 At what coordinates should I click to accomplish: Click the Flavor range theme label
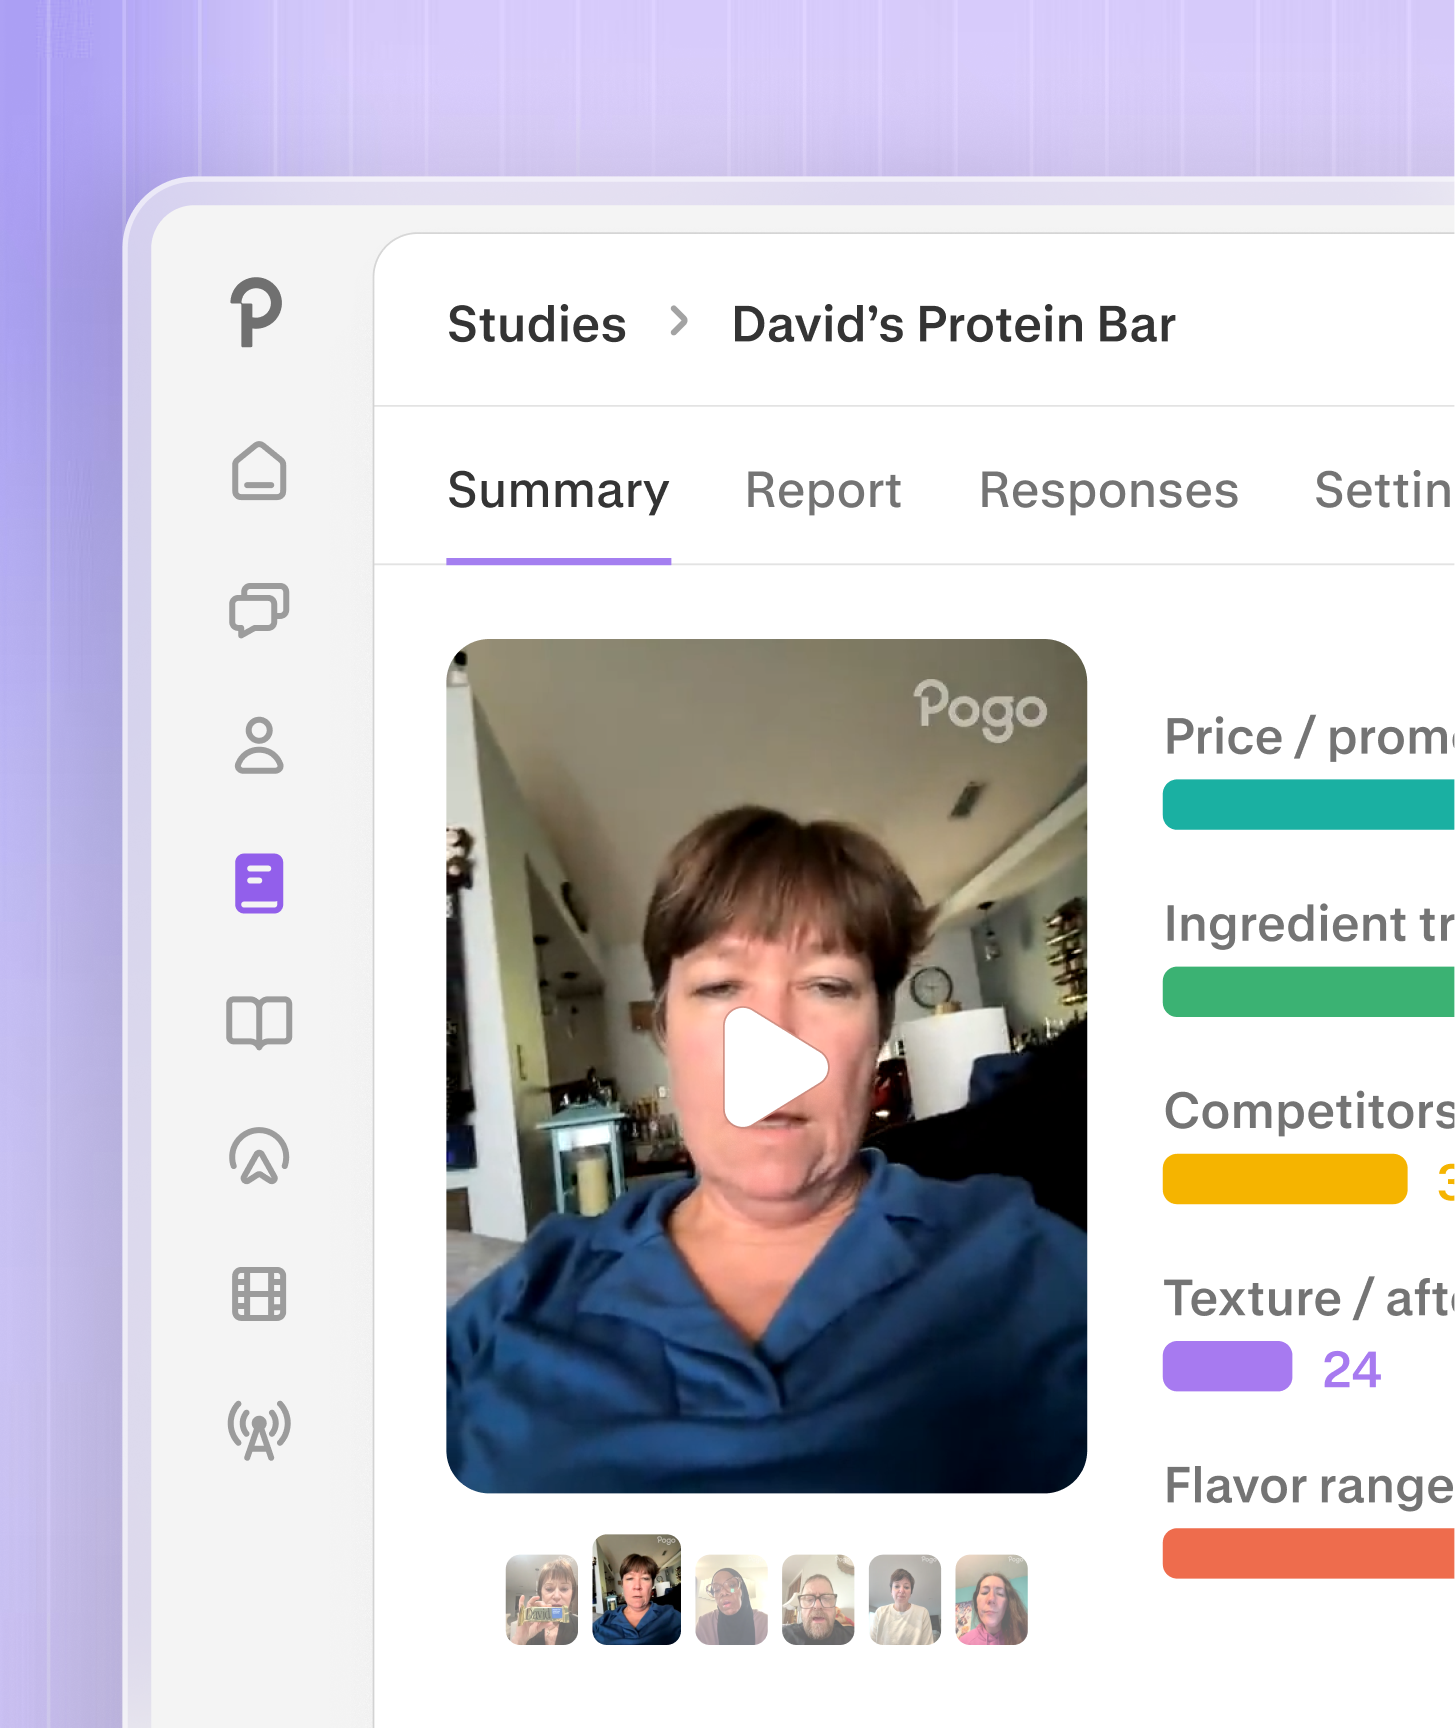coord(1310,1486)
